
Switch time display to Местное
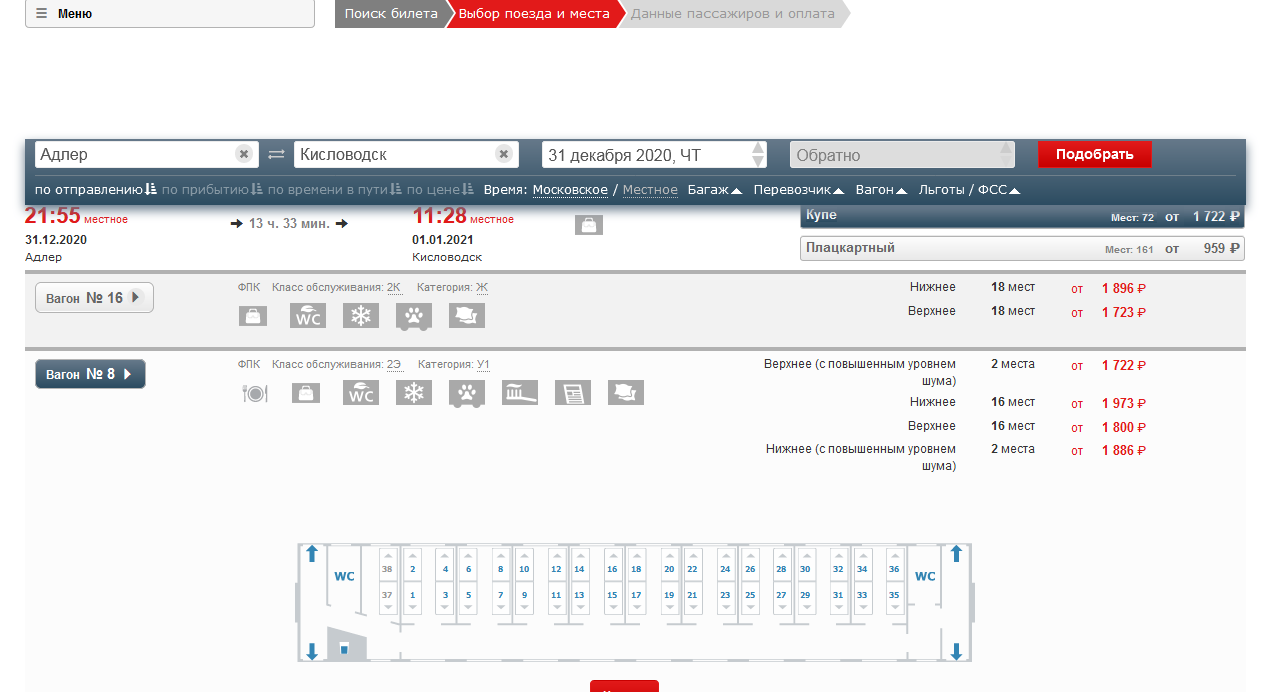(650, 190)
